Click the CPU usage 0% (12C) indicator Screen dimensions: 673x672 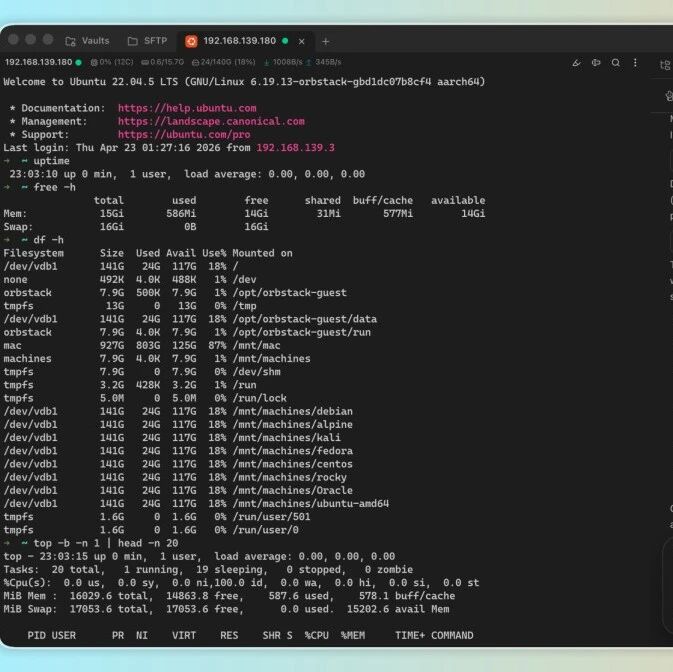point(112,62)
